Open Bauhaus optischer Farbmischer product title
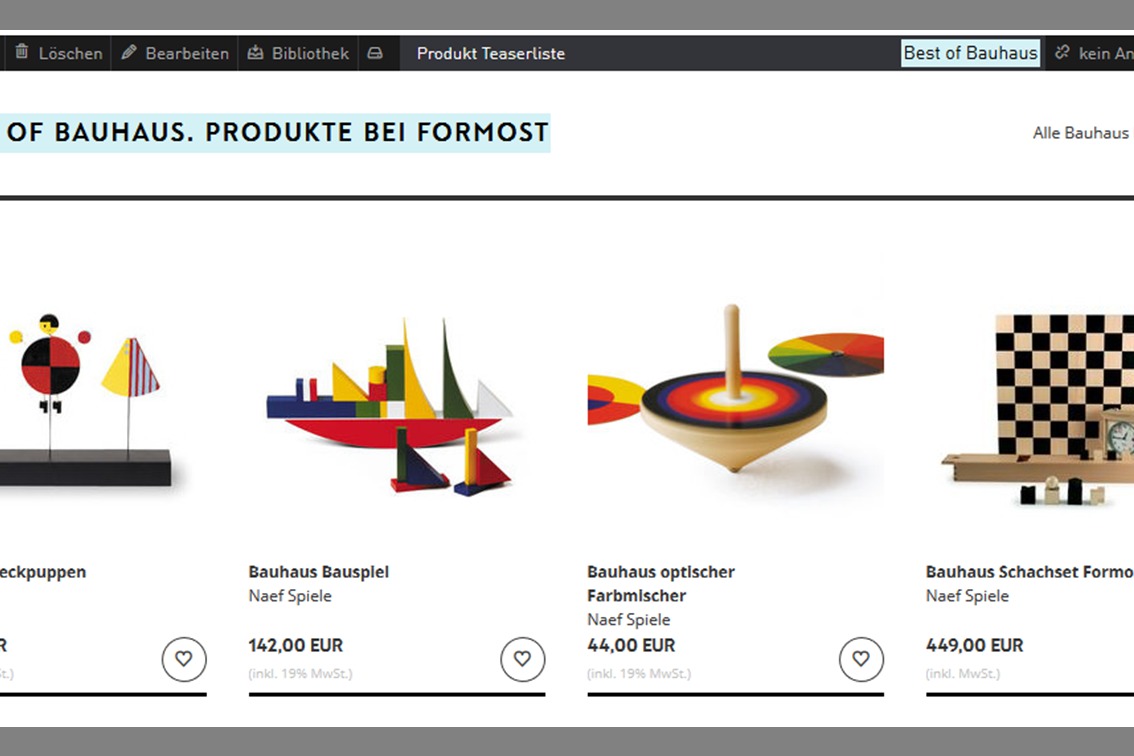This screenshot has height=756, width=1134. (660, 583)
